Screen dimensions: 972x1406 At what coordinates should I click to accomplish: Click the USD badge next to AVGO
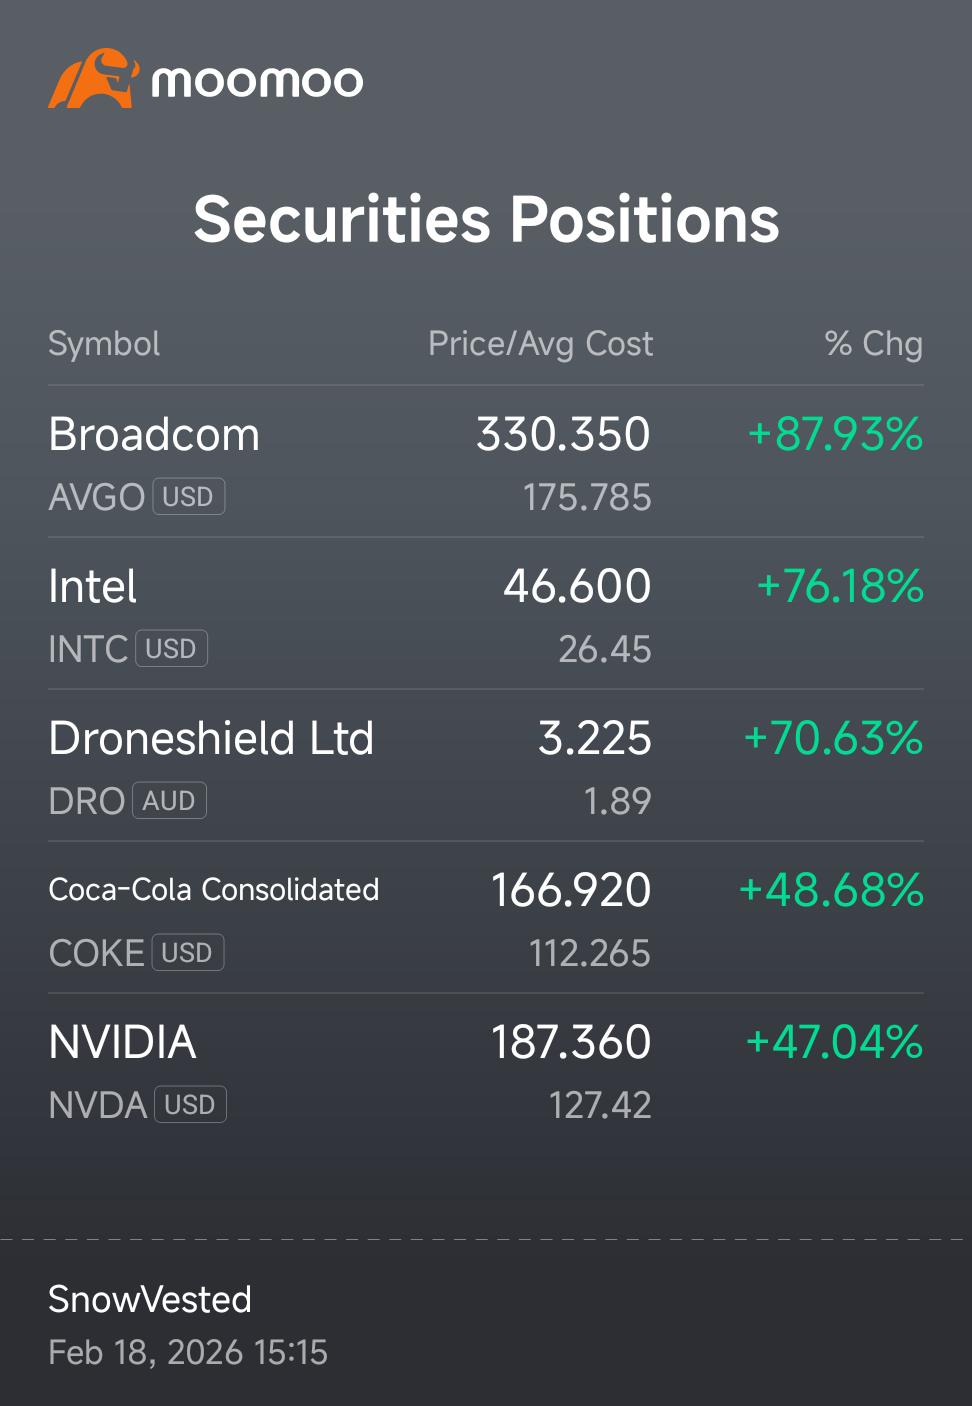(x=188, y=497)
